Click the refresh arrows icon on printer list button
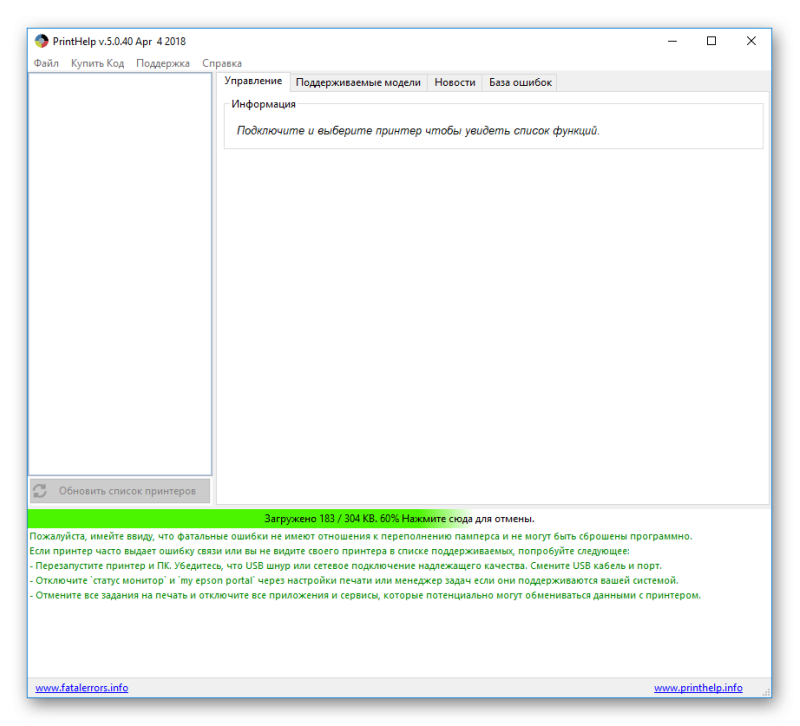The width and height of the screenshot is (800, 726). 40,491
